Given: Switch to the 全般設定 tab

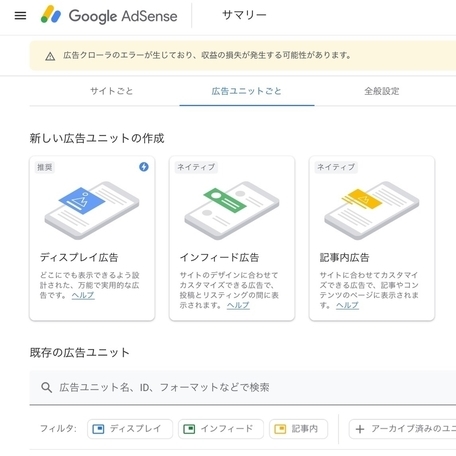Looking at the screenshot, I should pyautogui.click(x=382, y=91).
